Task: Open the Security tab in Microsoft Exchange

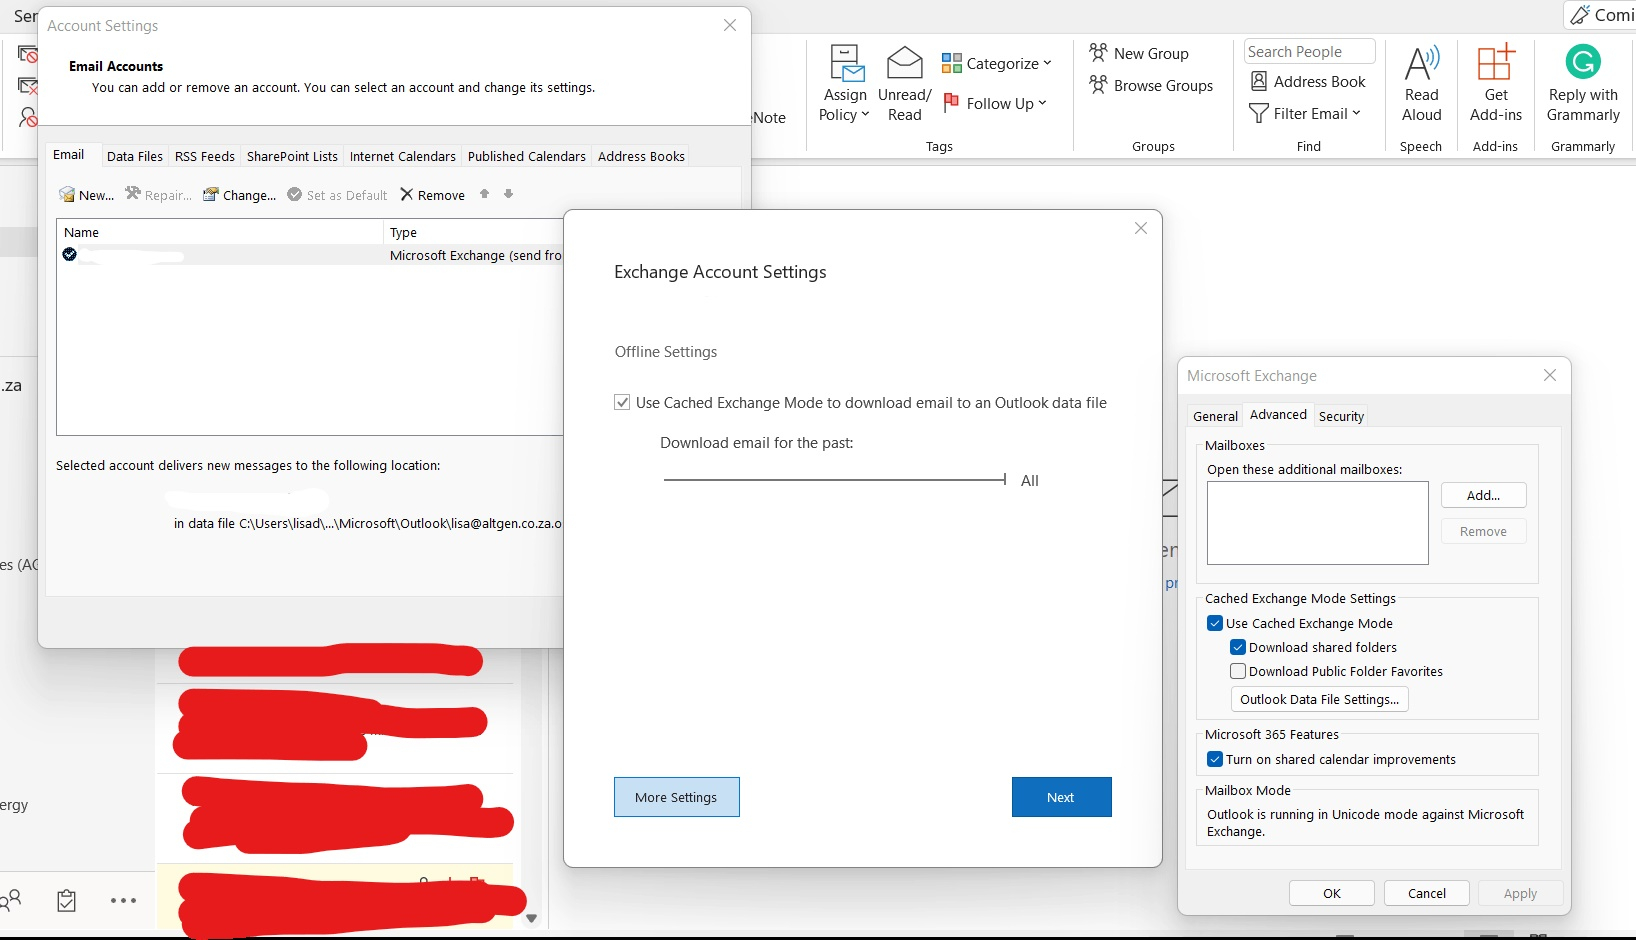Action: pos(1341,416)
